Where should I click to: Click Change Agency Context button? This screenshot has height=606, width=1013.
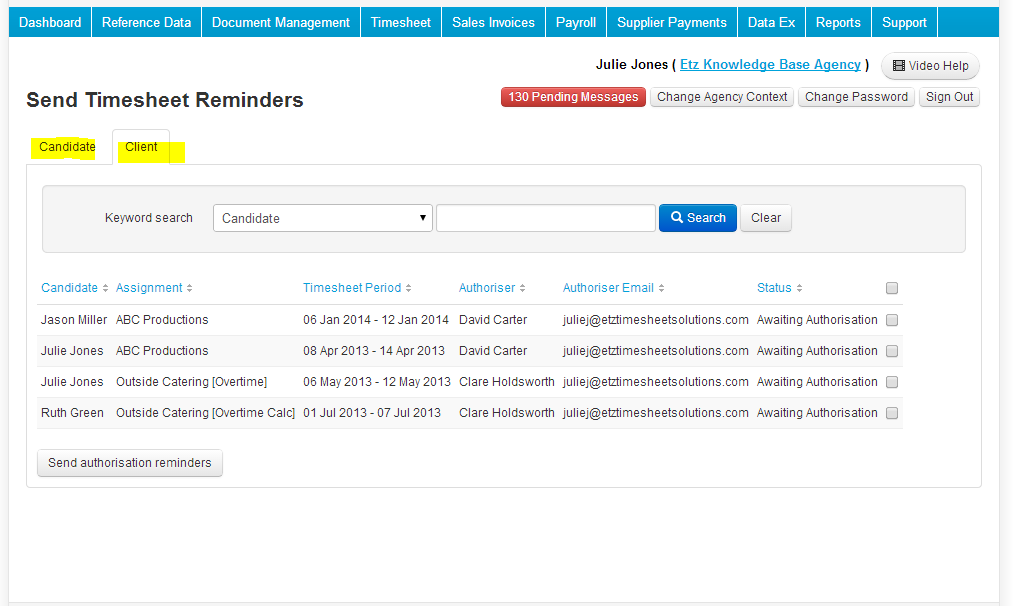pyautogui.click(x=722, y=97)
